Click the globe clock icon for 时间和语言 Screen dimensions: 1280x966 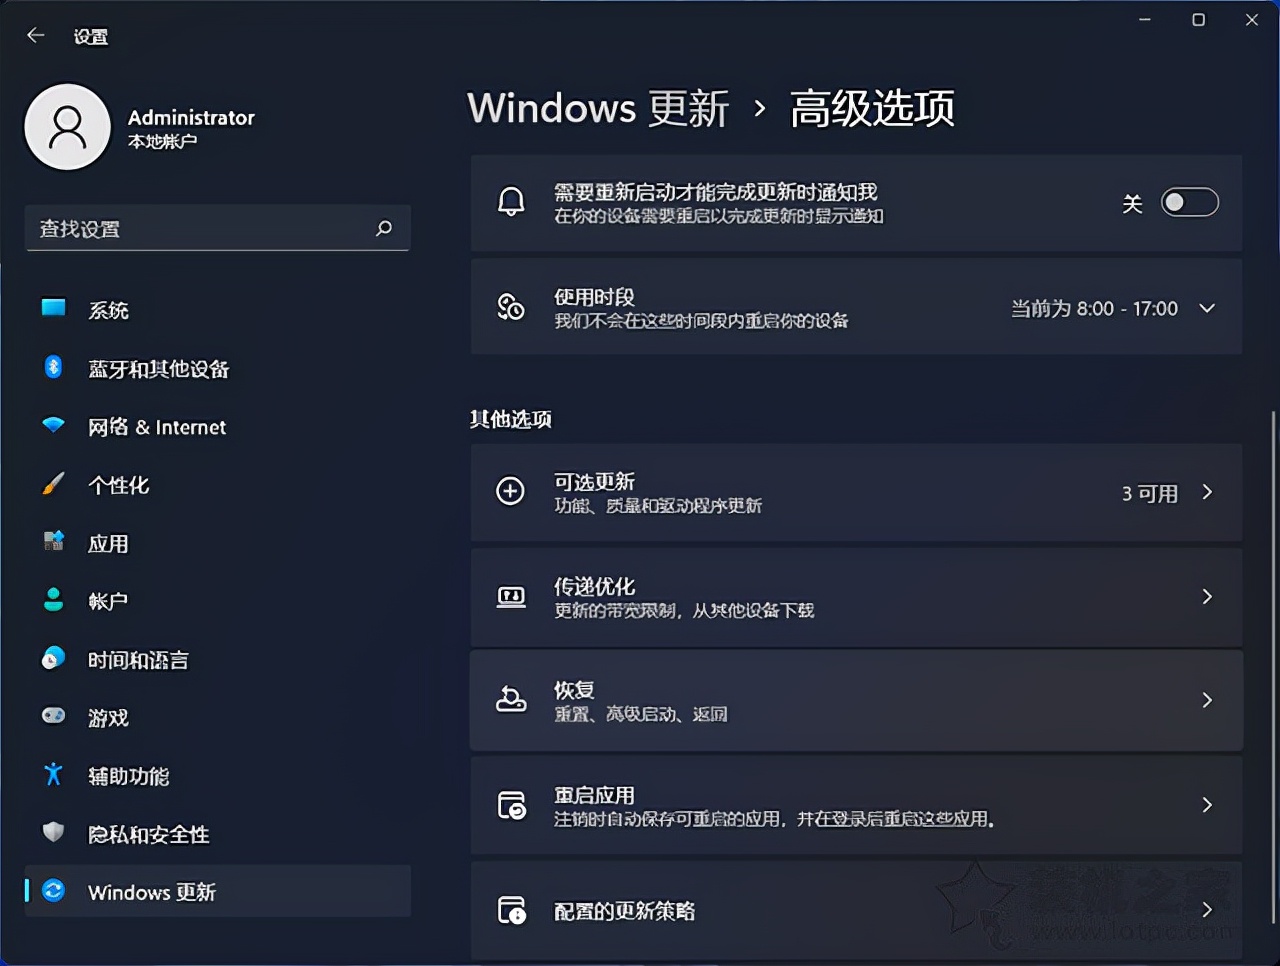[x=53, y=658]
